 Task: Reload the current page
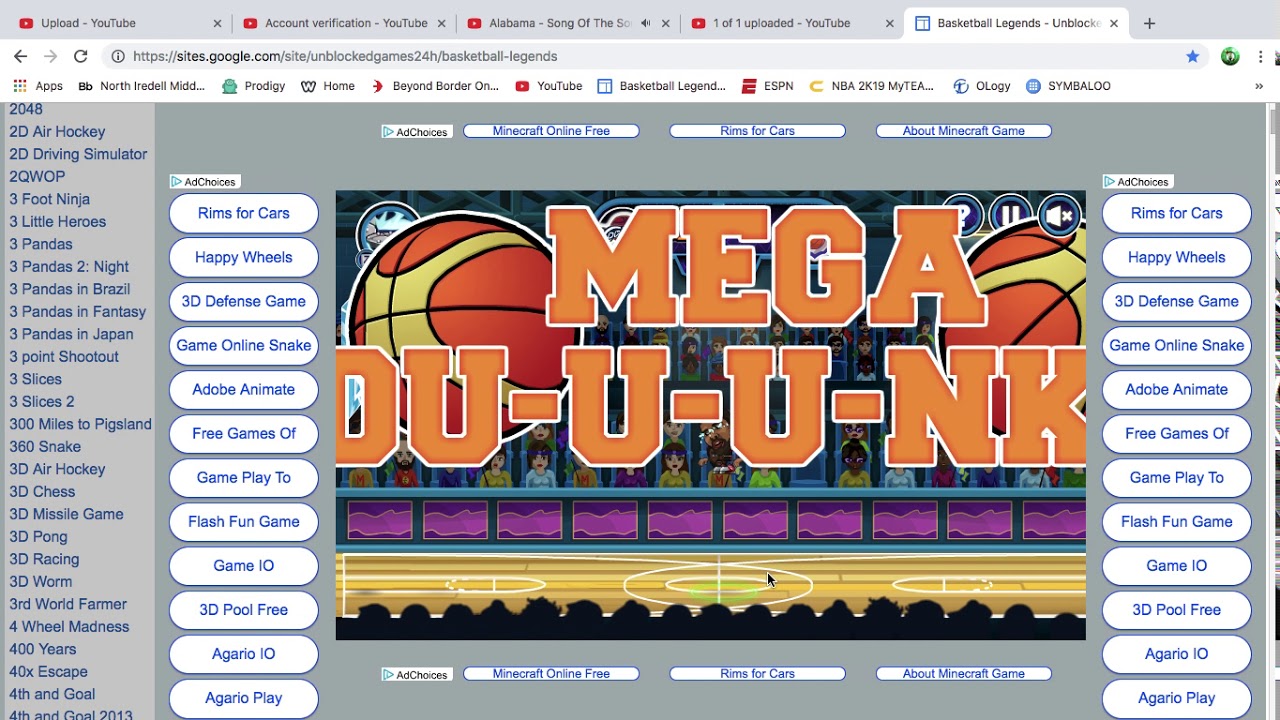tap(81, 56)
